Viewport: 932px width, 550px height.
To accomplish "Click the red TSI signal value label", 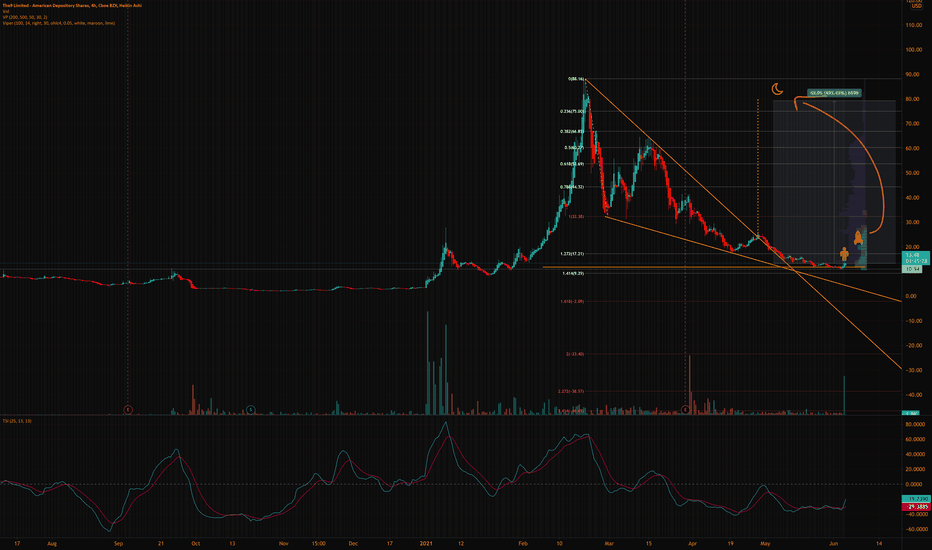I will (x=916, y=507).
